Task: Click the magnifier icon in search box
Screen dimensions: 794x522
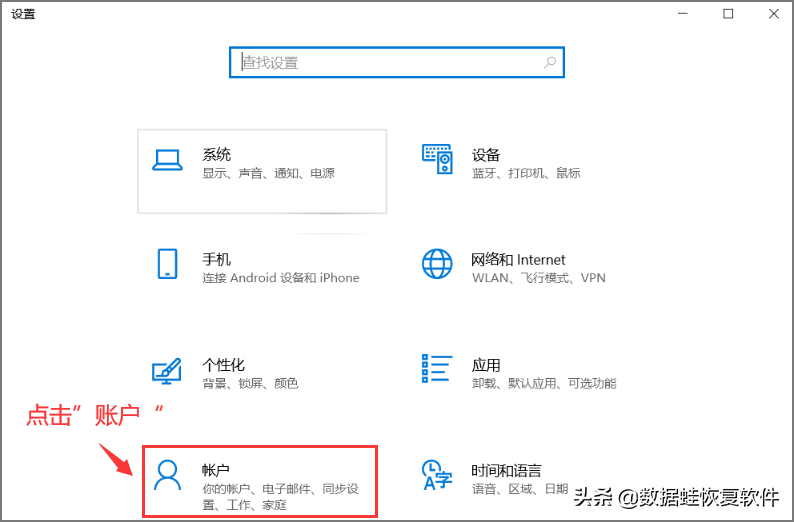Action: 549,63
